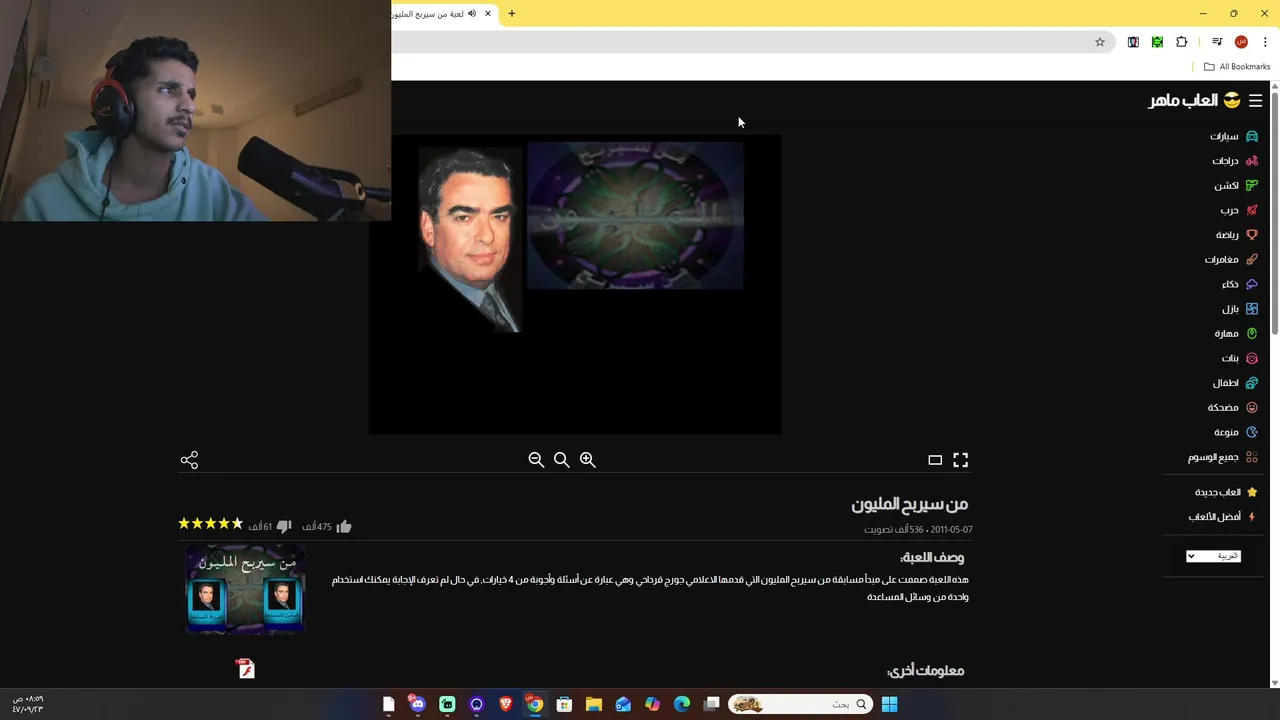
Task: Close the لعبة من سيربح المليون tab
Action: click(488, 14)
